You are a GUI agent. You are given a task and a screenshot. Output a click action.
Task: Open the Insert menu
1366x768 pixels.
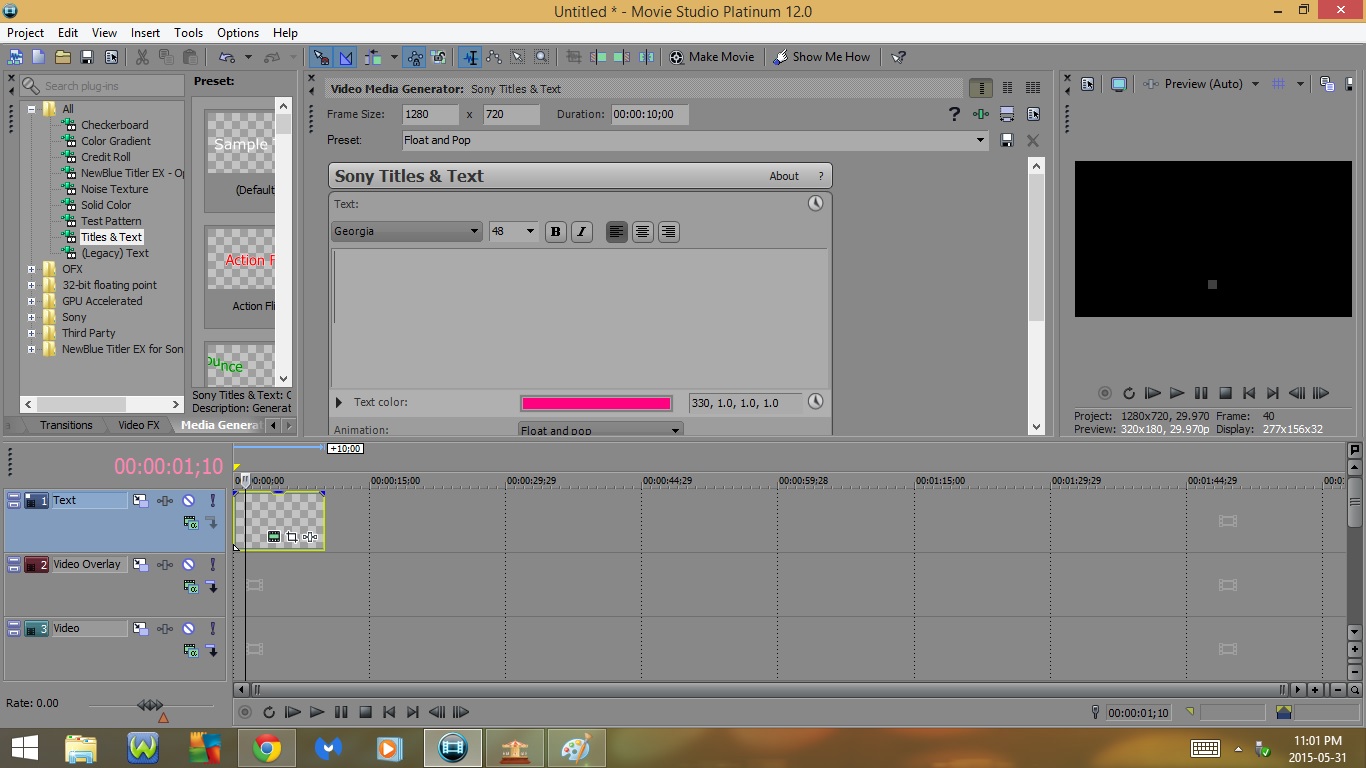coord(145,33)
